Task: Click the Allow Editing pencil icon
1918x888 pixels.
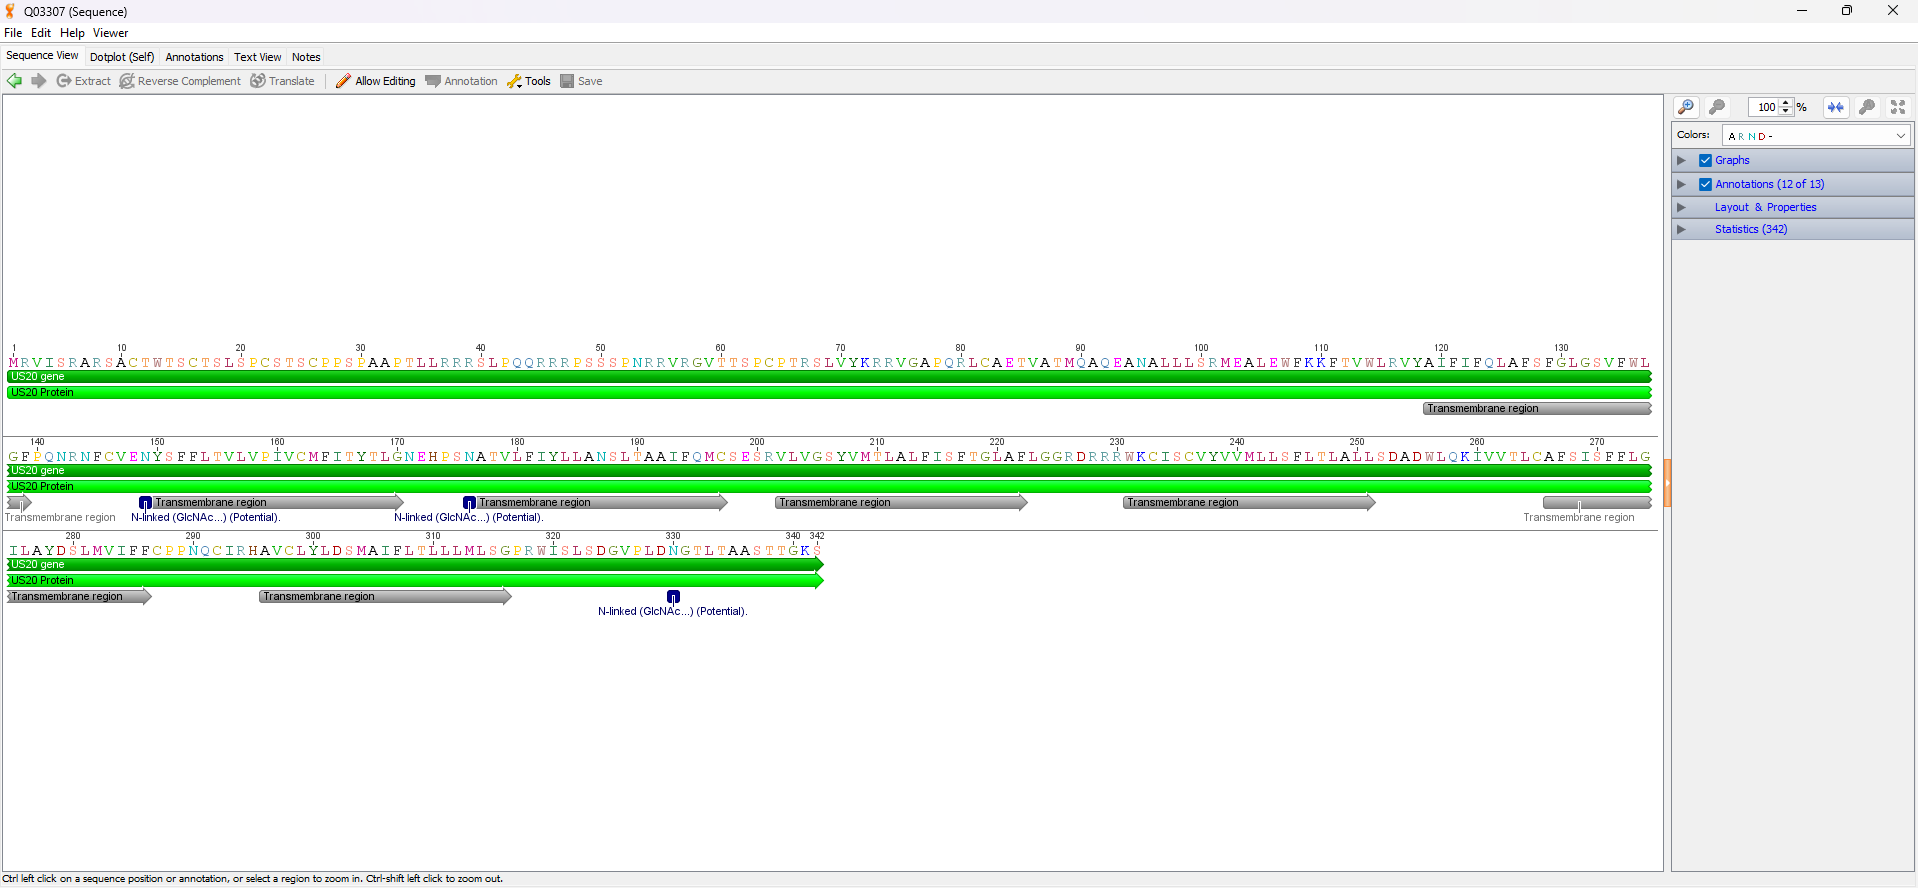Action: point(343,81)
